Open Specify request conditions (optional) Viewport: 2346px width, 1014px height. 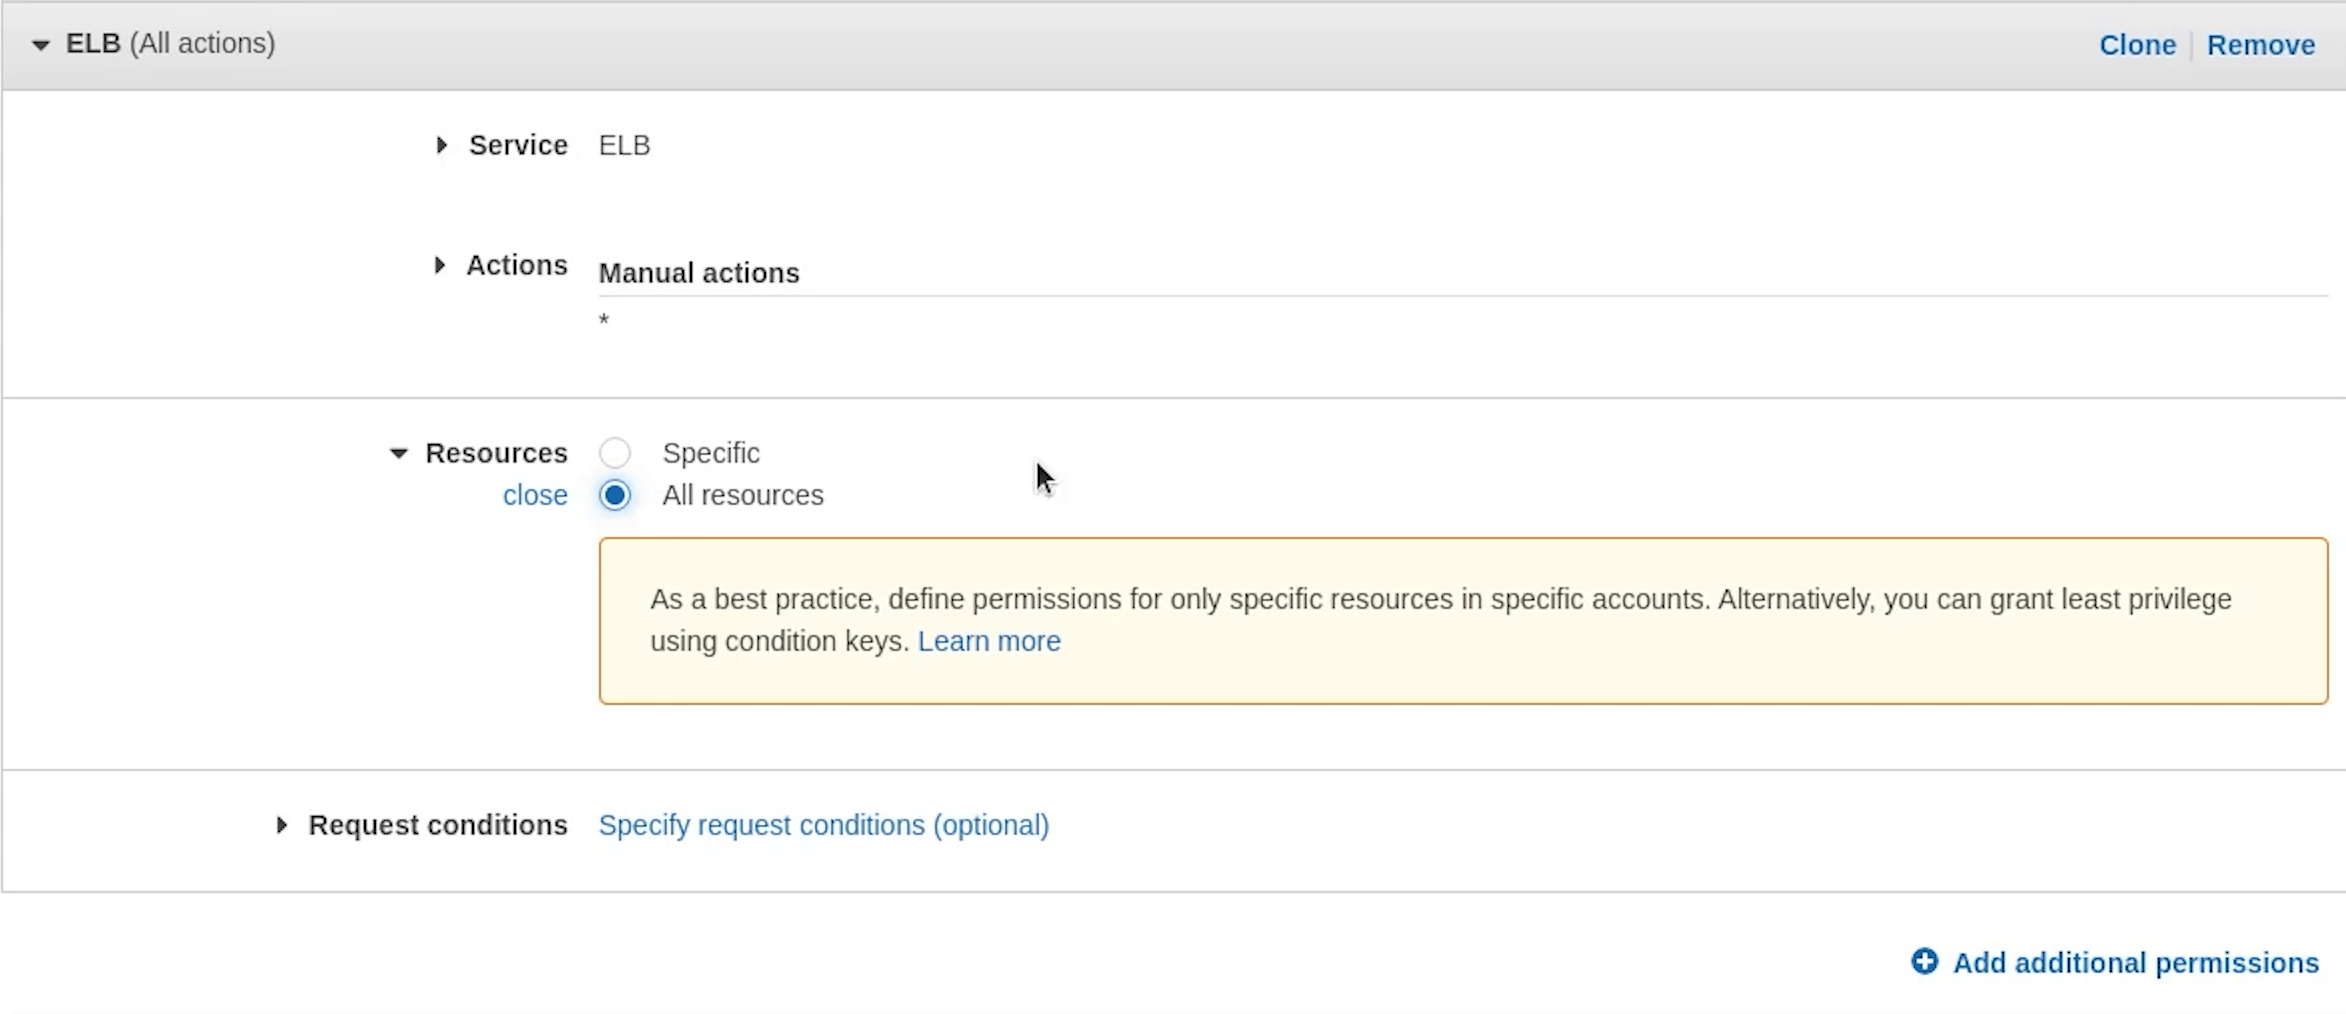coord(823,825)
